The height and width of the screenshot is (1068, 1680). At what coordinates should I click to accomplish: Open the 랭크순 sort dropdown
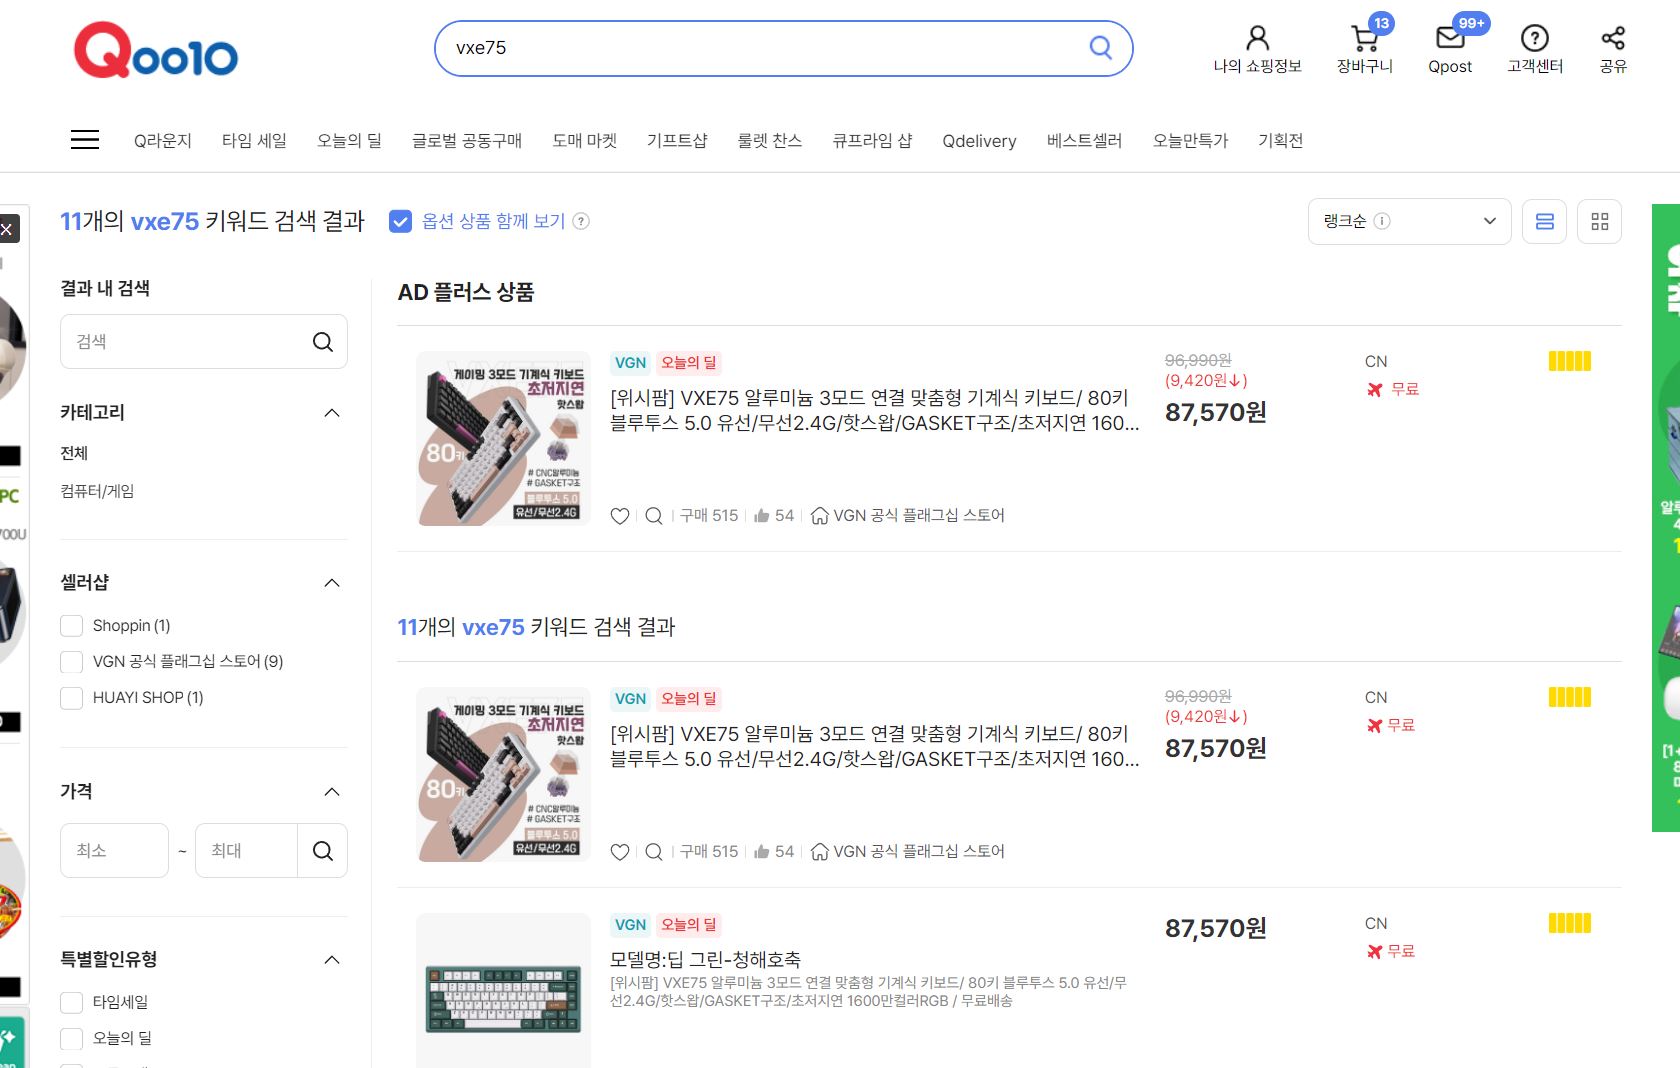(1409, 221)
